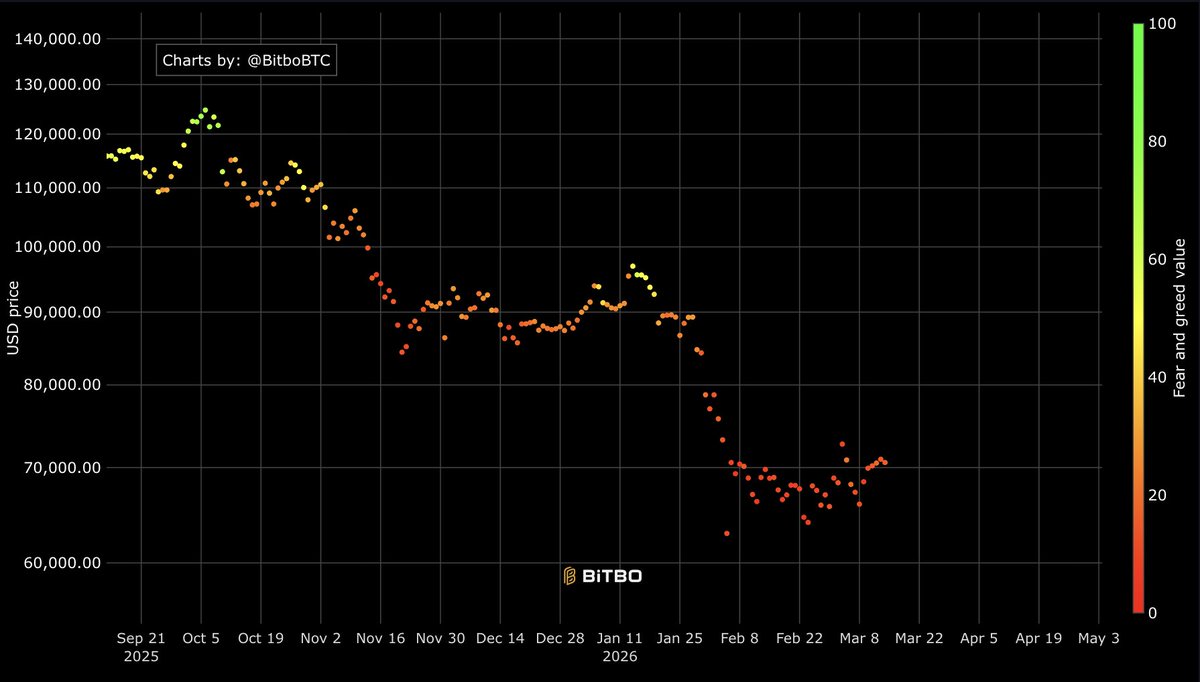Click the "Mar 8" x-axis date label
The width and height of the screenshot is (1200, 682).
[x=860, y=639]
